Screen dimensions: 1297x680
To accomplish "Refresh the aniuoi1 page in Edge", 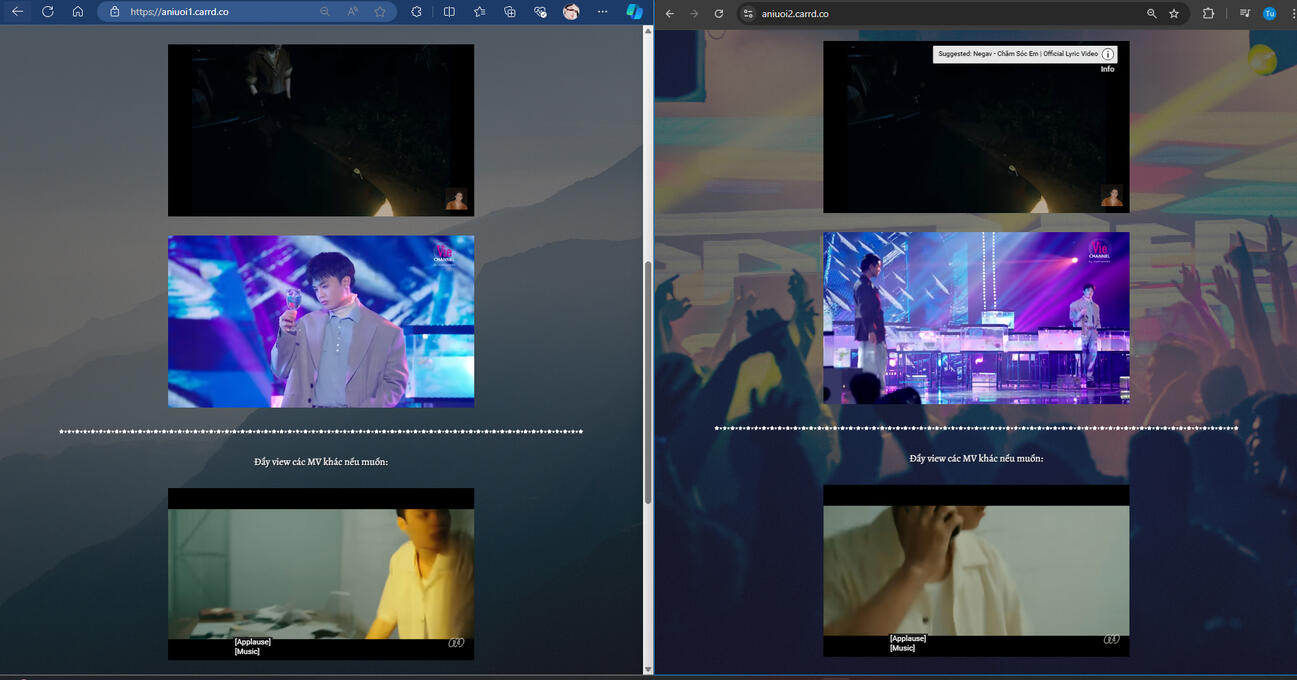I will tap(47, 12).
